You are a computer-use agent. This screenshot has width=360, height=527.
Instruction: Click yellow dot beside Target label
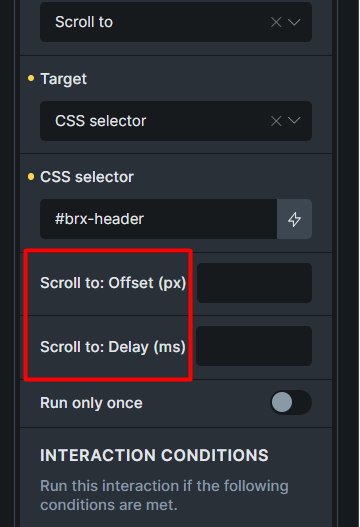pos(31,78)
